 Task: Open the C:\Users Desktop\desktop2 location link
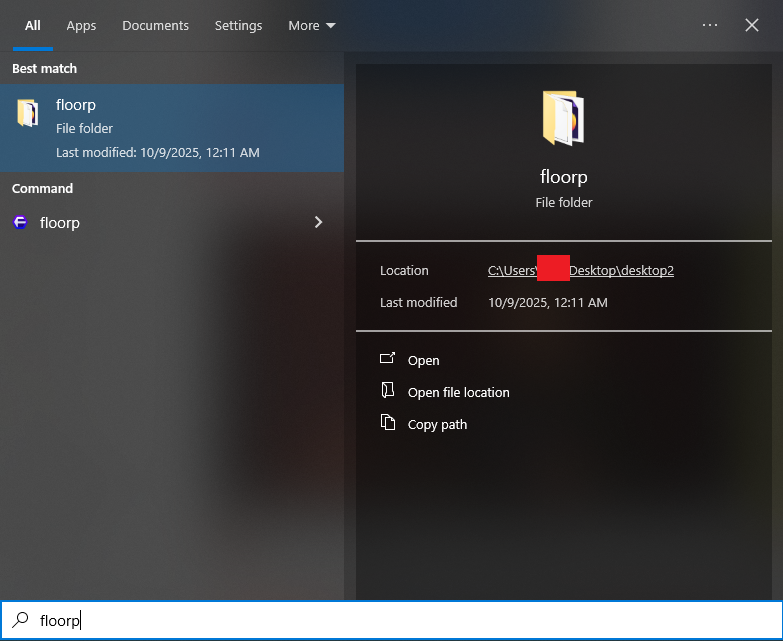(x=581, y=270)
